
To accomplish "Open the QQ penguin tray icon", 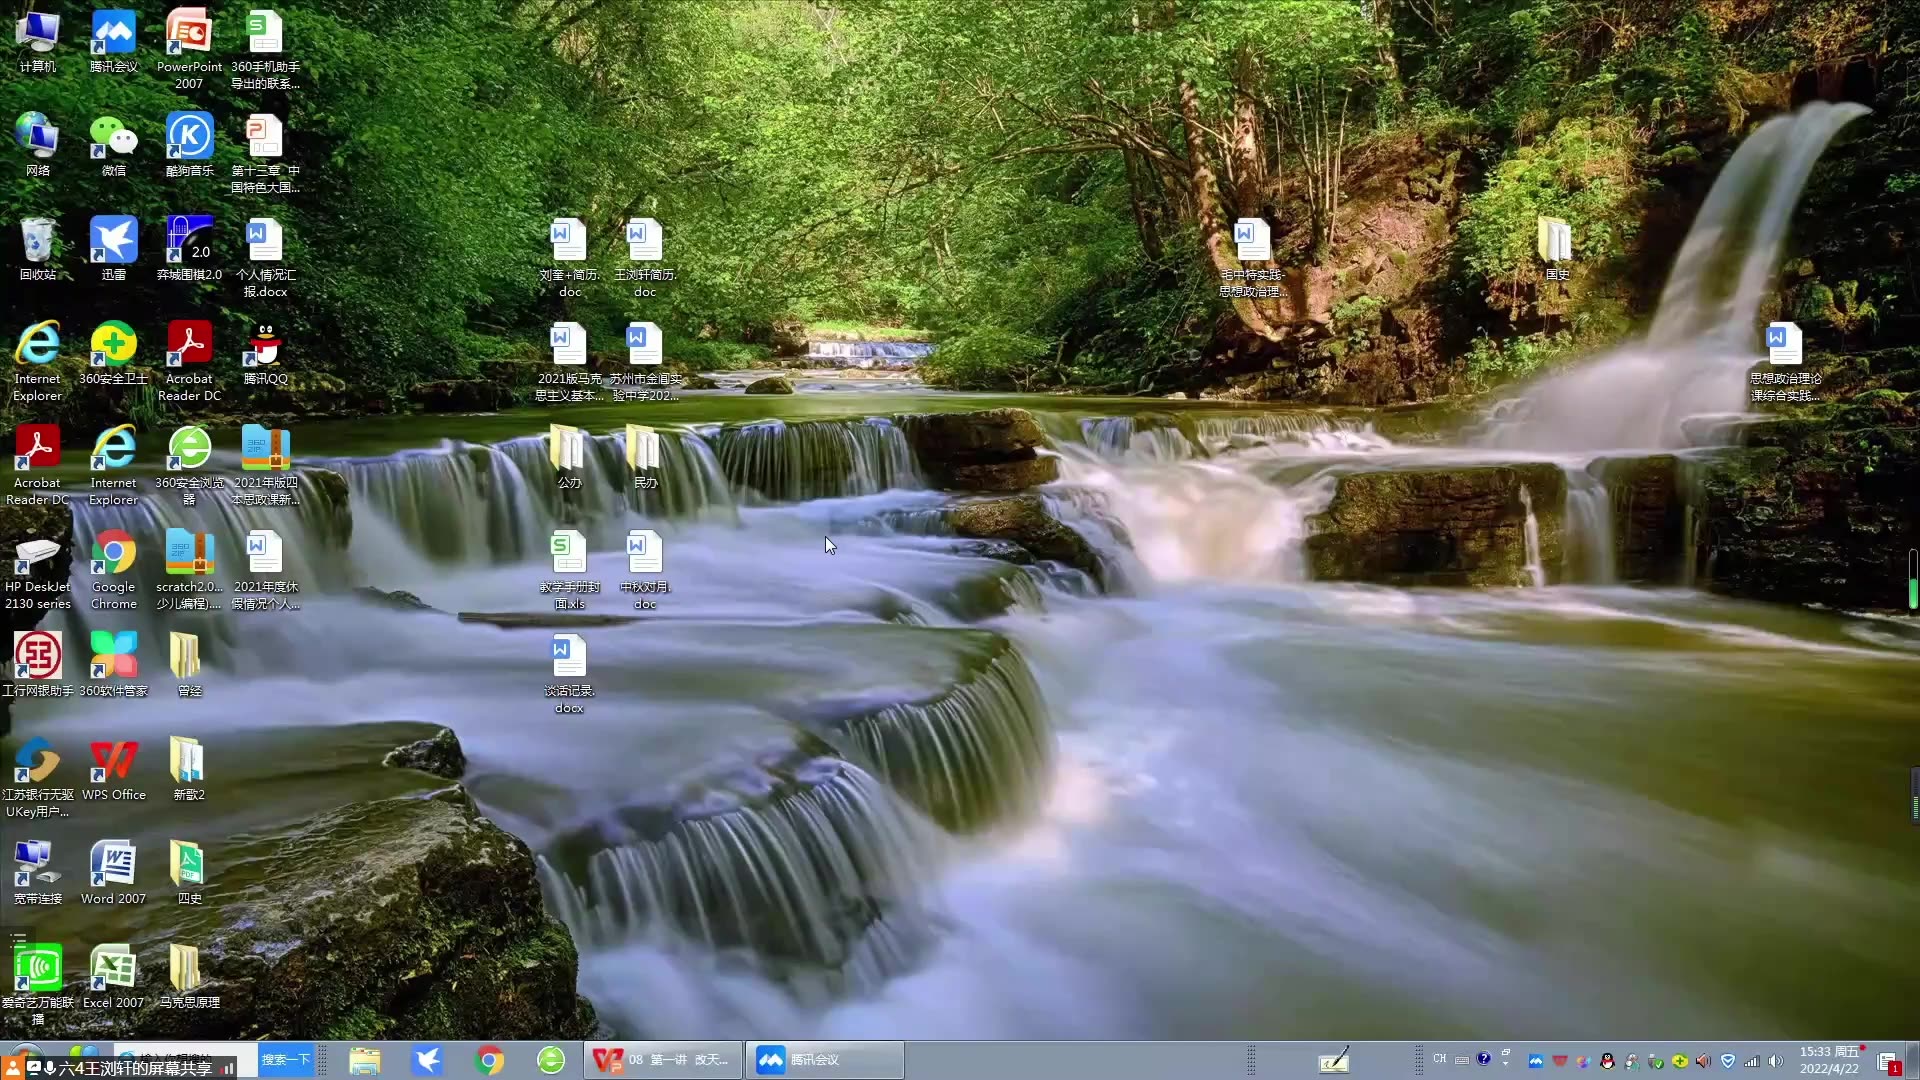I will coord(1607,1061).
